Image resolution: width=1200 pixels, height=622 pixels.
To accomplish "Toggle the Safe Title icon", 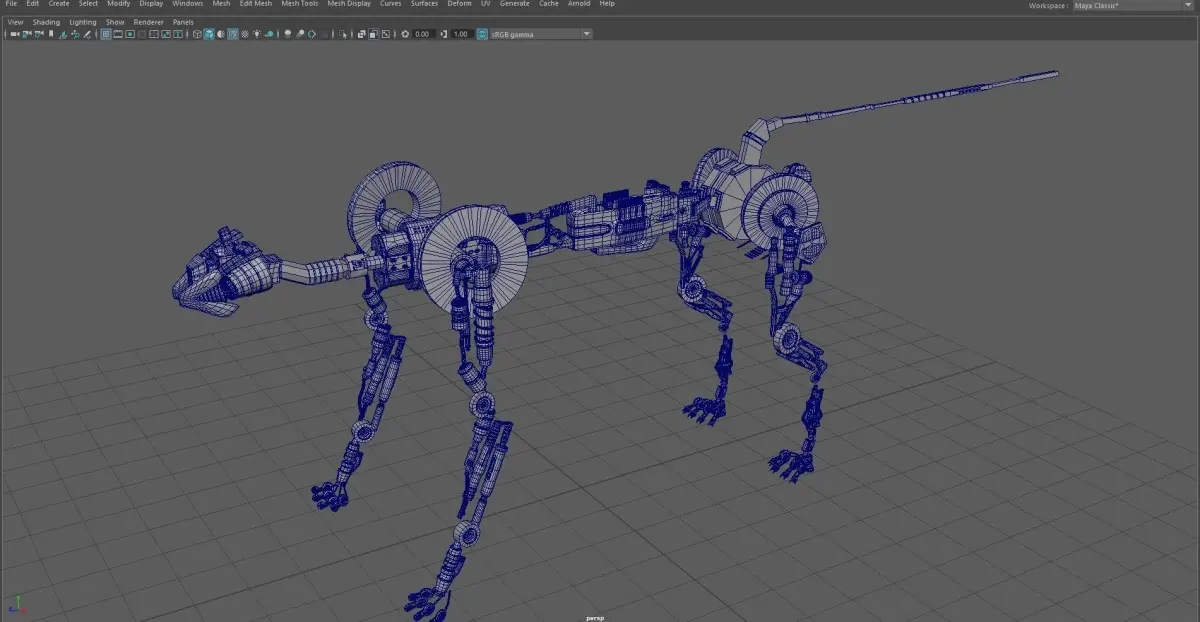I will click(178, 34).
